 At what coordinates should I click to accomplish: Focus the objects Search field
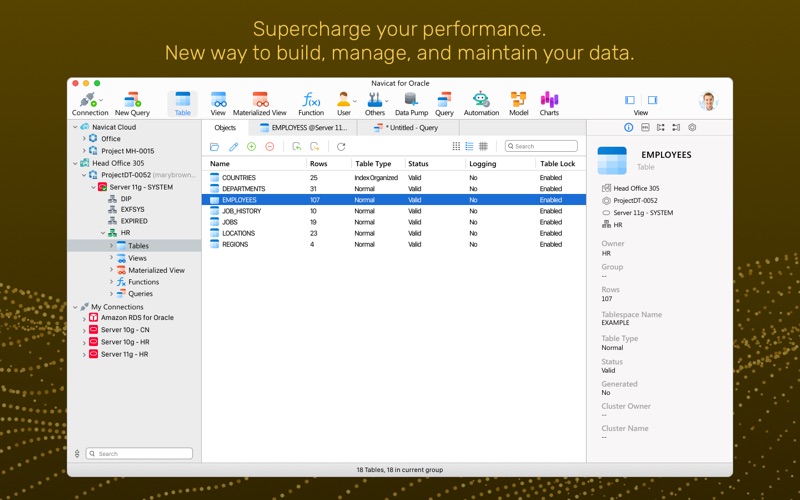click(541, 146)
